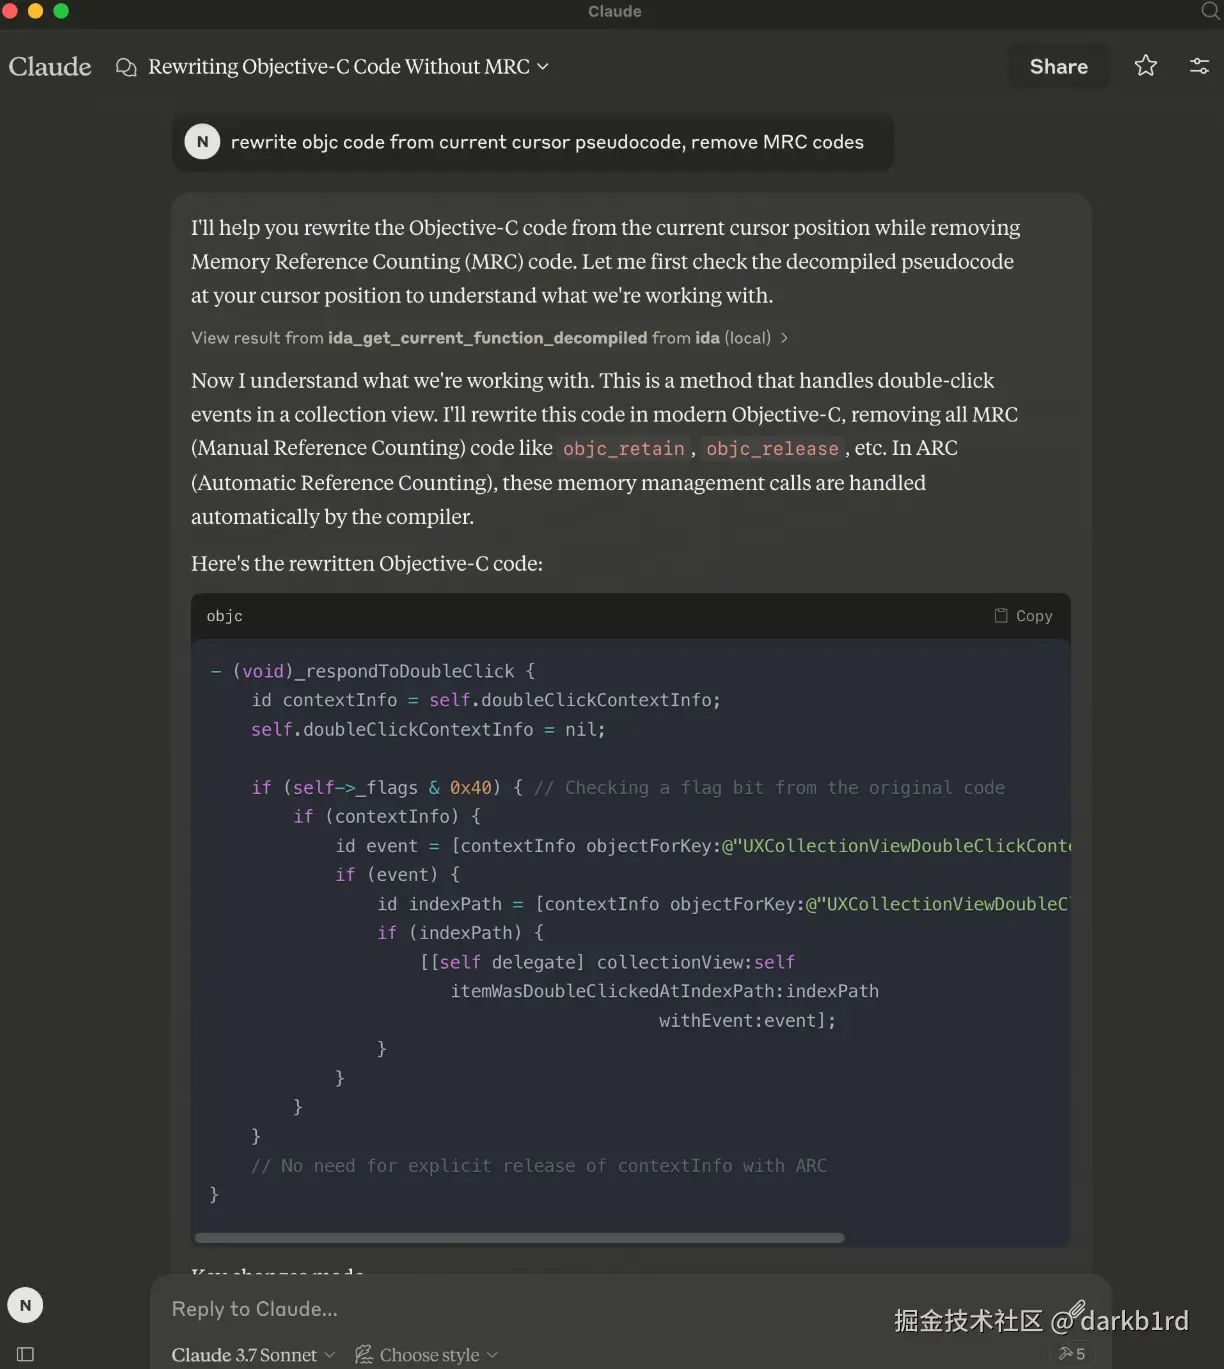Go to Claude home logo

[x=50, y=67]
